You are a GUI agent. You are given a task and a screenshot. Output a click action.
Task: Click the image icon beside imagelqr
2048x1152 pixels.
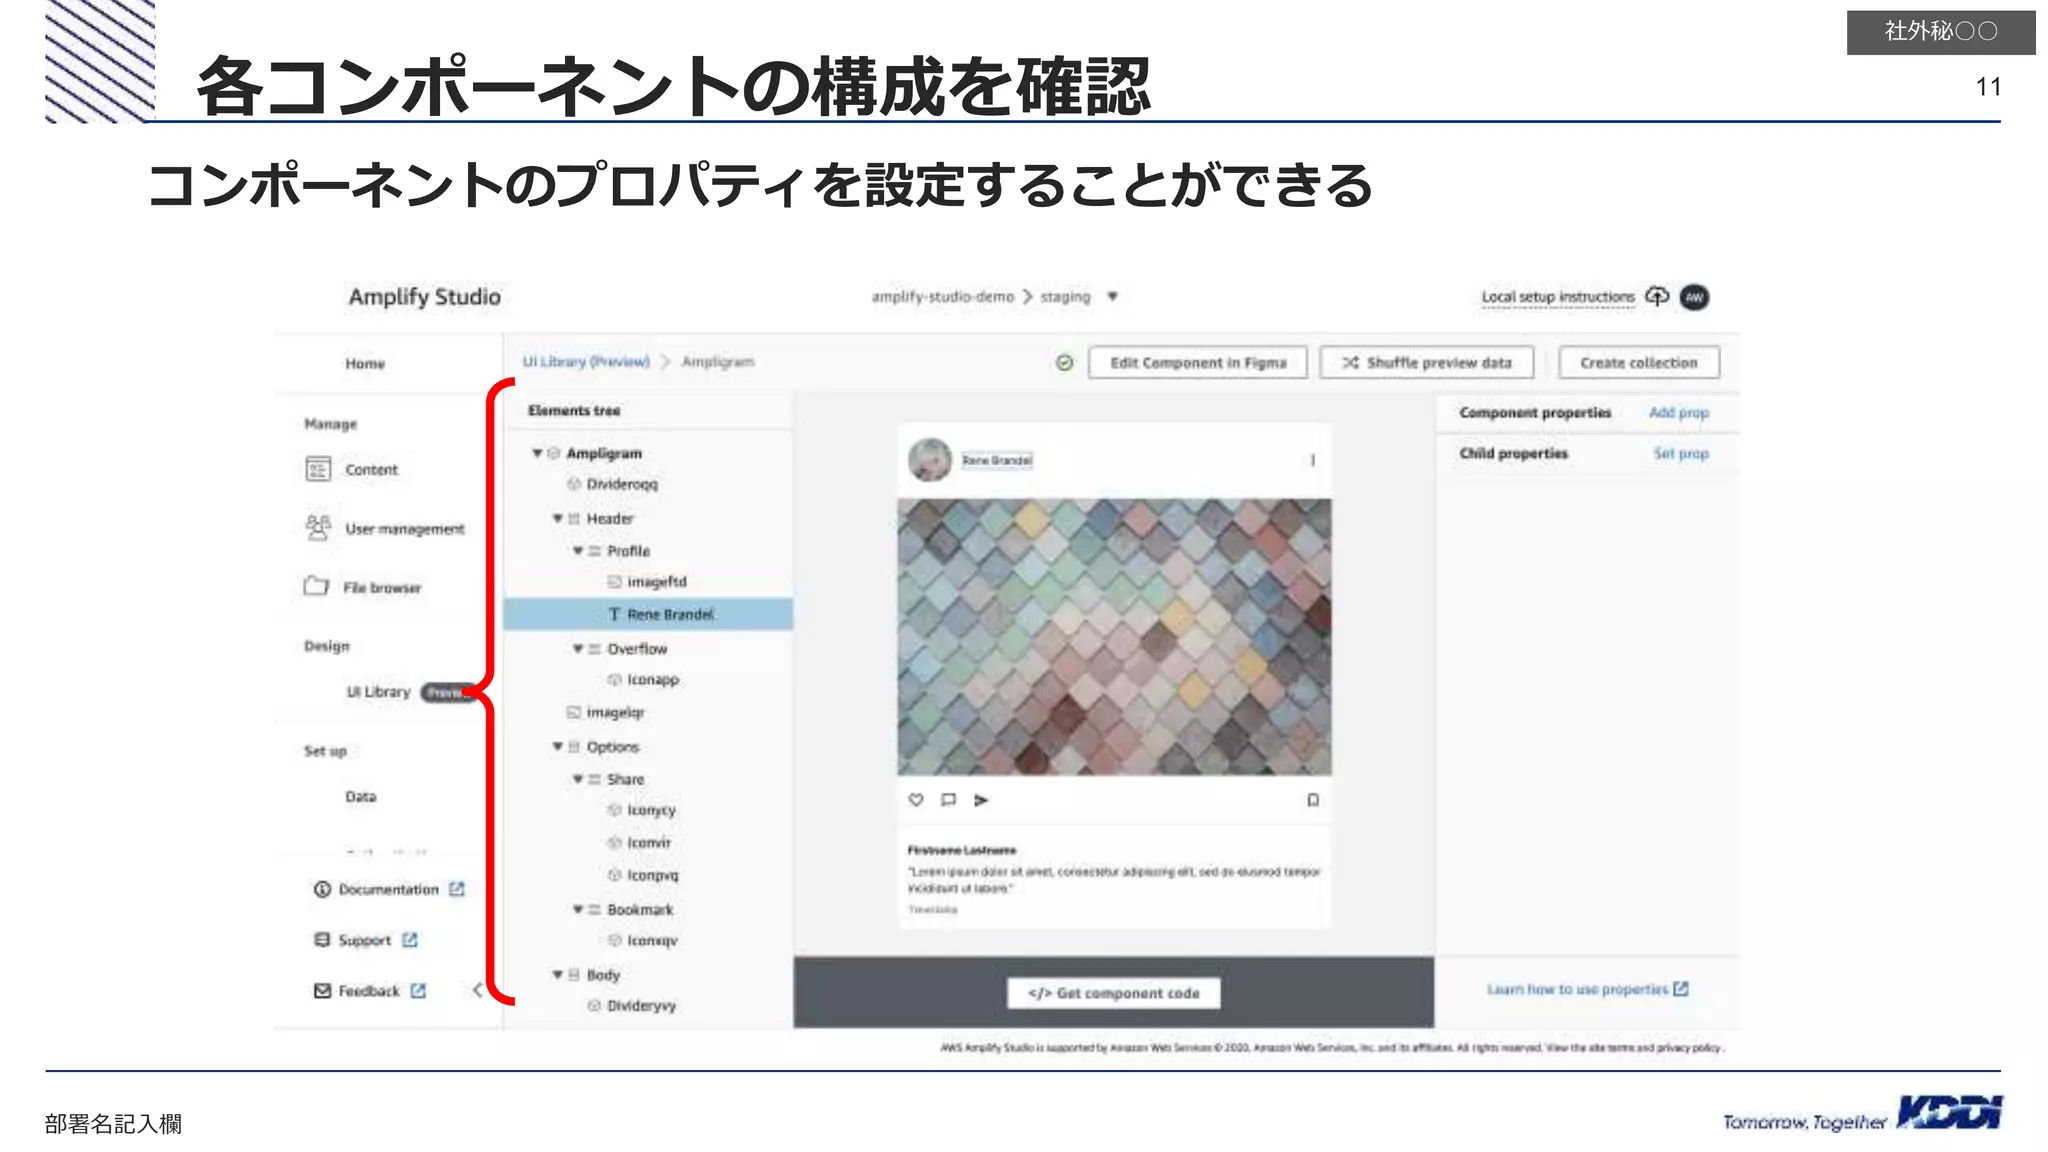(573, 712)
